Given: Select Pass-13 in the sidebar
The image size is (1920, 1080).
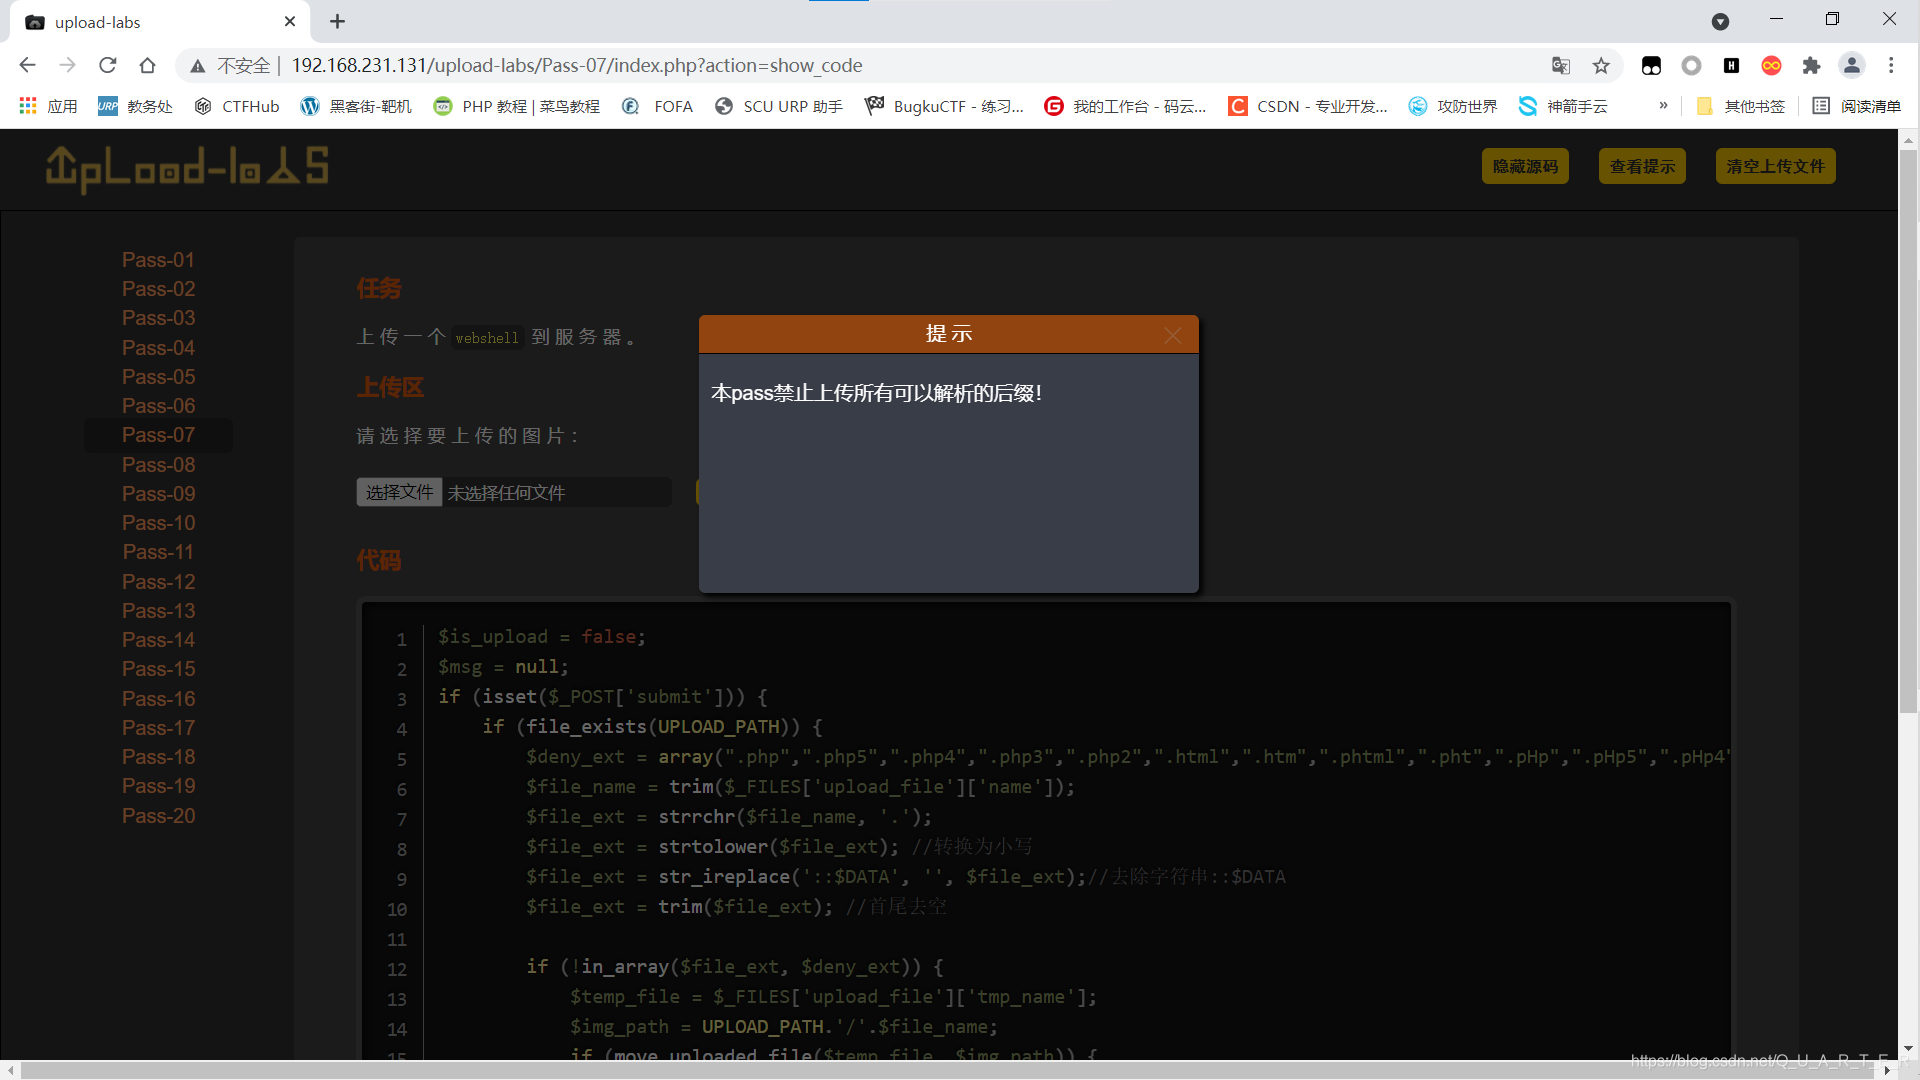Looking at the screenshot, I should pyautogui.click(x=158, y=611).
